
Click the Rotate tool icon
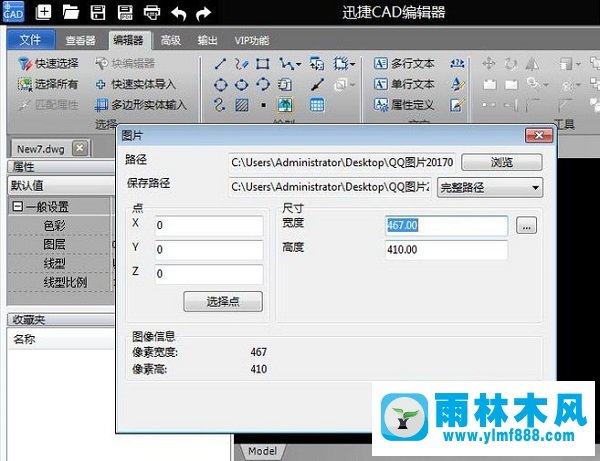510,64
